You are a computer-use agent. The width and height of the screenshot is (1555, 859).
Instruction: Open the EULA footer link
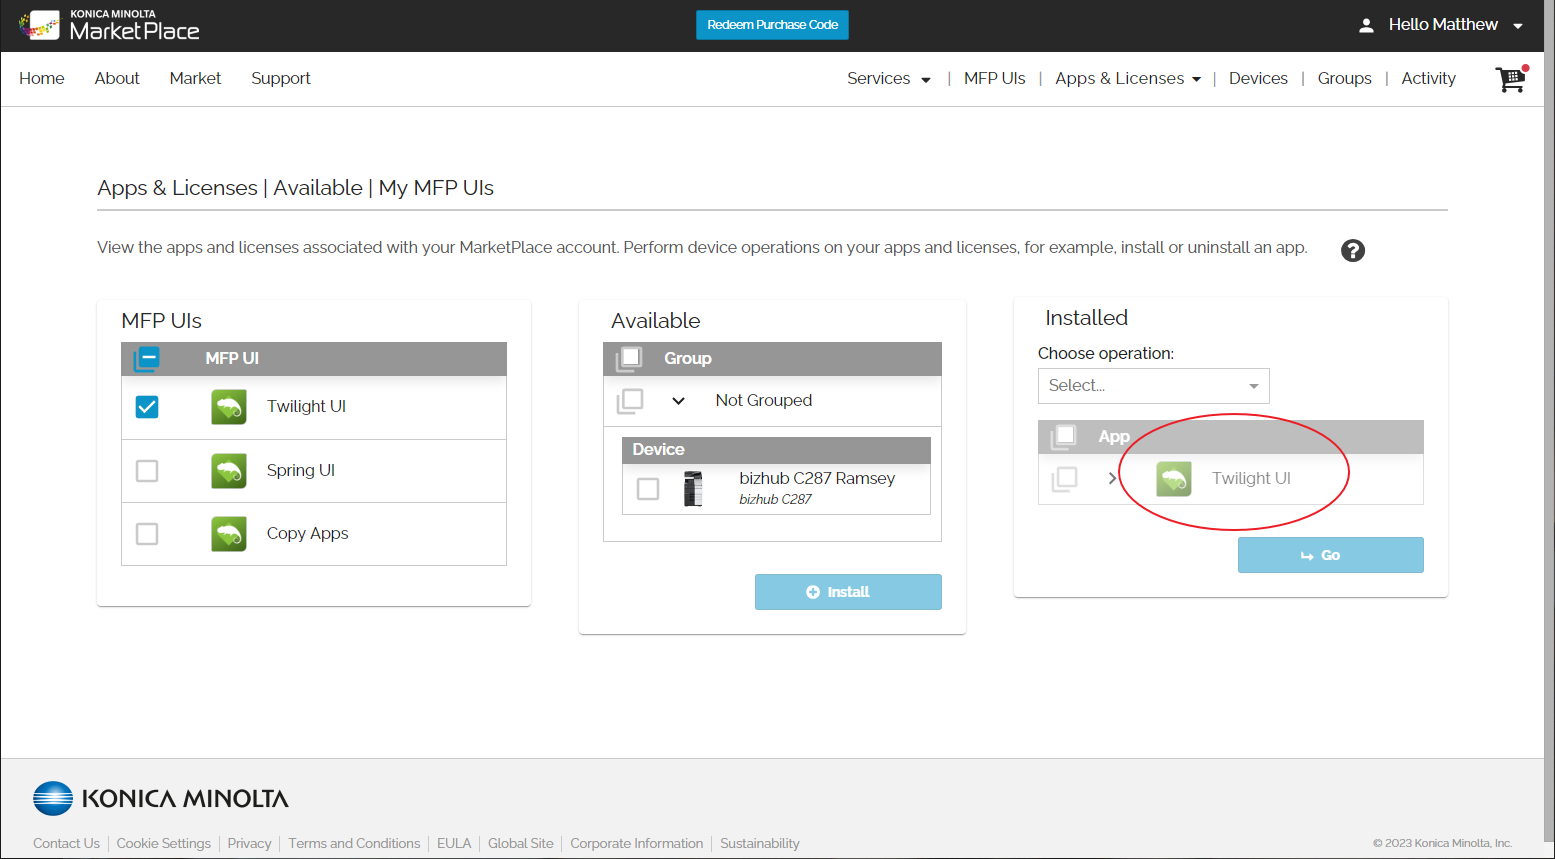[x=454, y=844]
